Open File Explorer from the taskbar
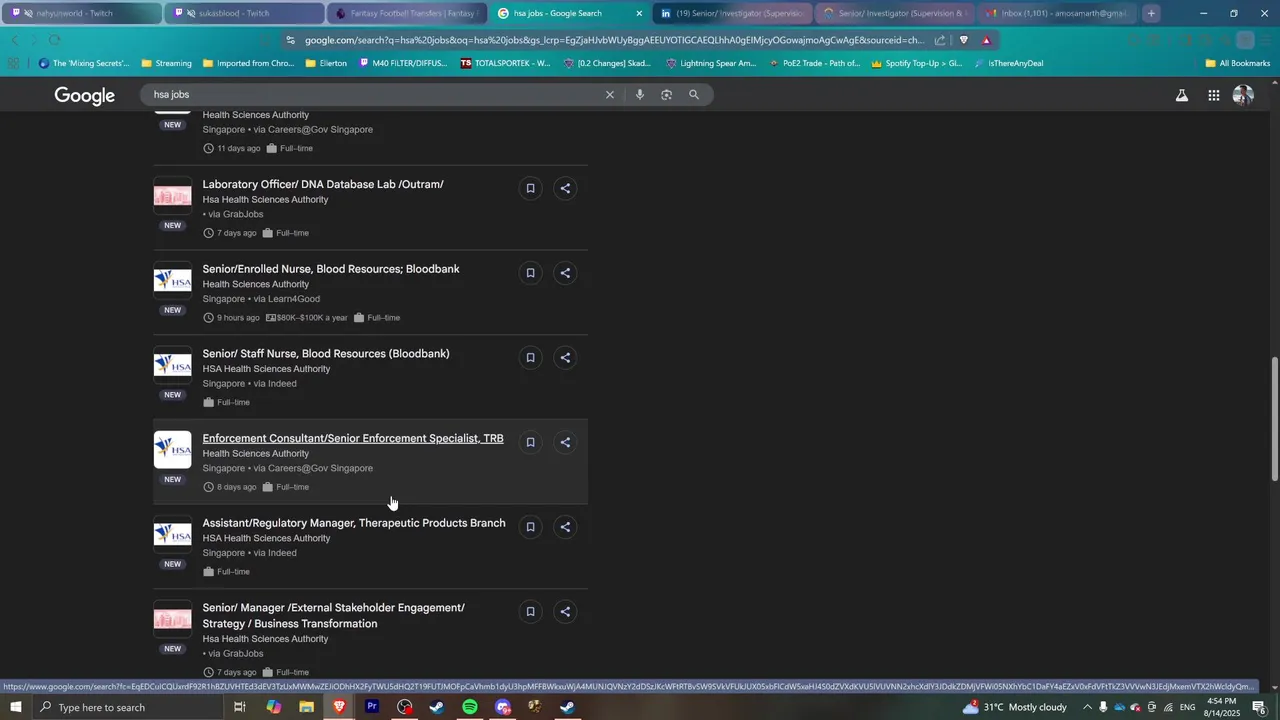 pyautogui.click(x=306, y=707)
